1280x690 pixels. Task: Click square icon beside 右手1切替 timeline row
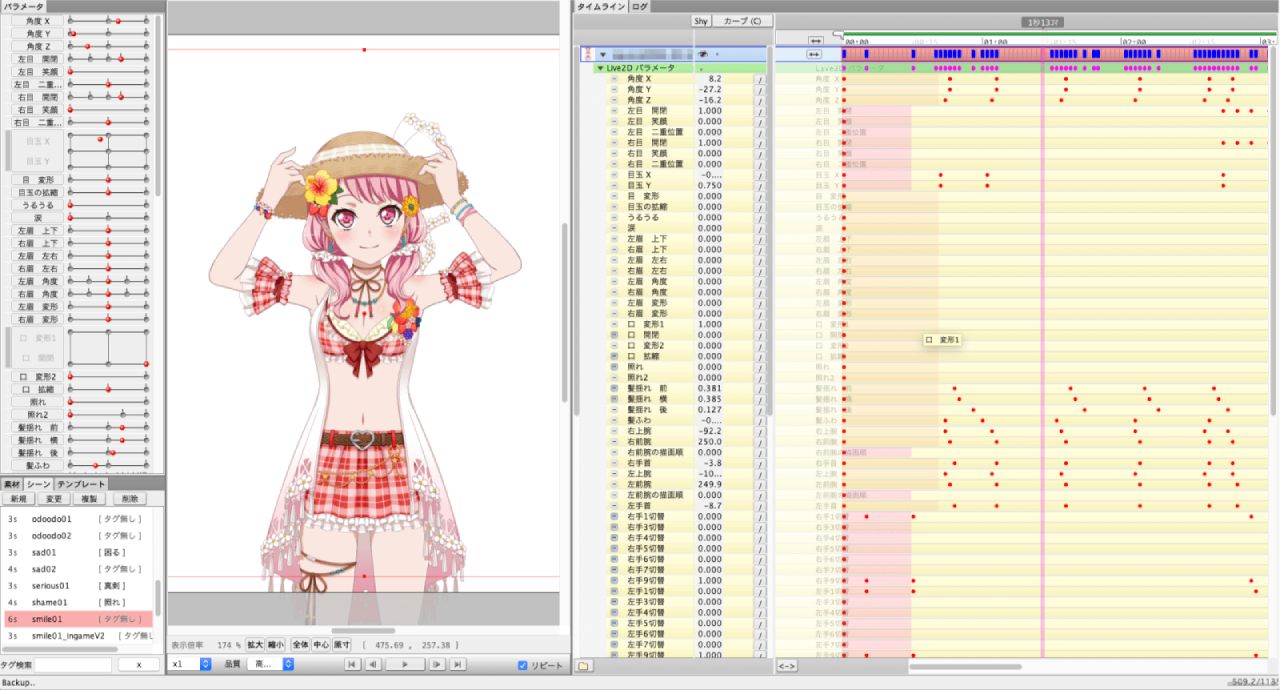click(x=615, y=516)
